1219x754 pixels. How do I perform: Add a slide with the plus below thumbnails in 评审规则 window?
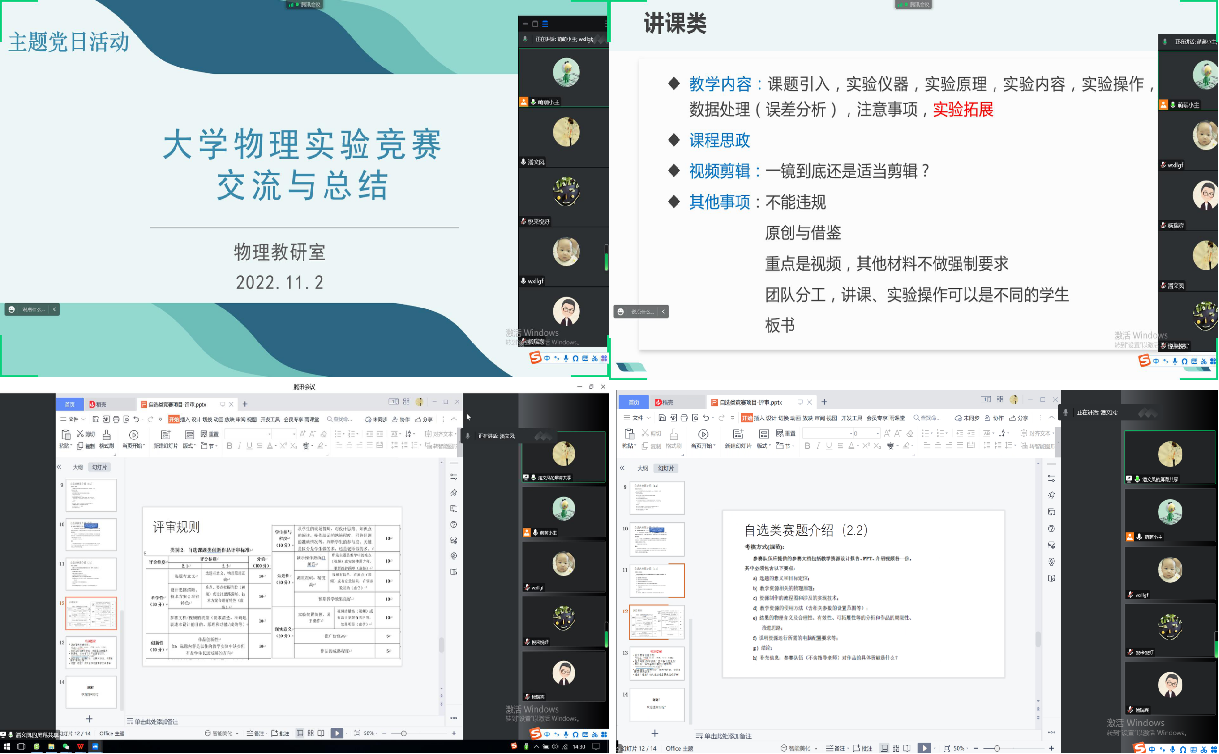(x=89, y=718)
